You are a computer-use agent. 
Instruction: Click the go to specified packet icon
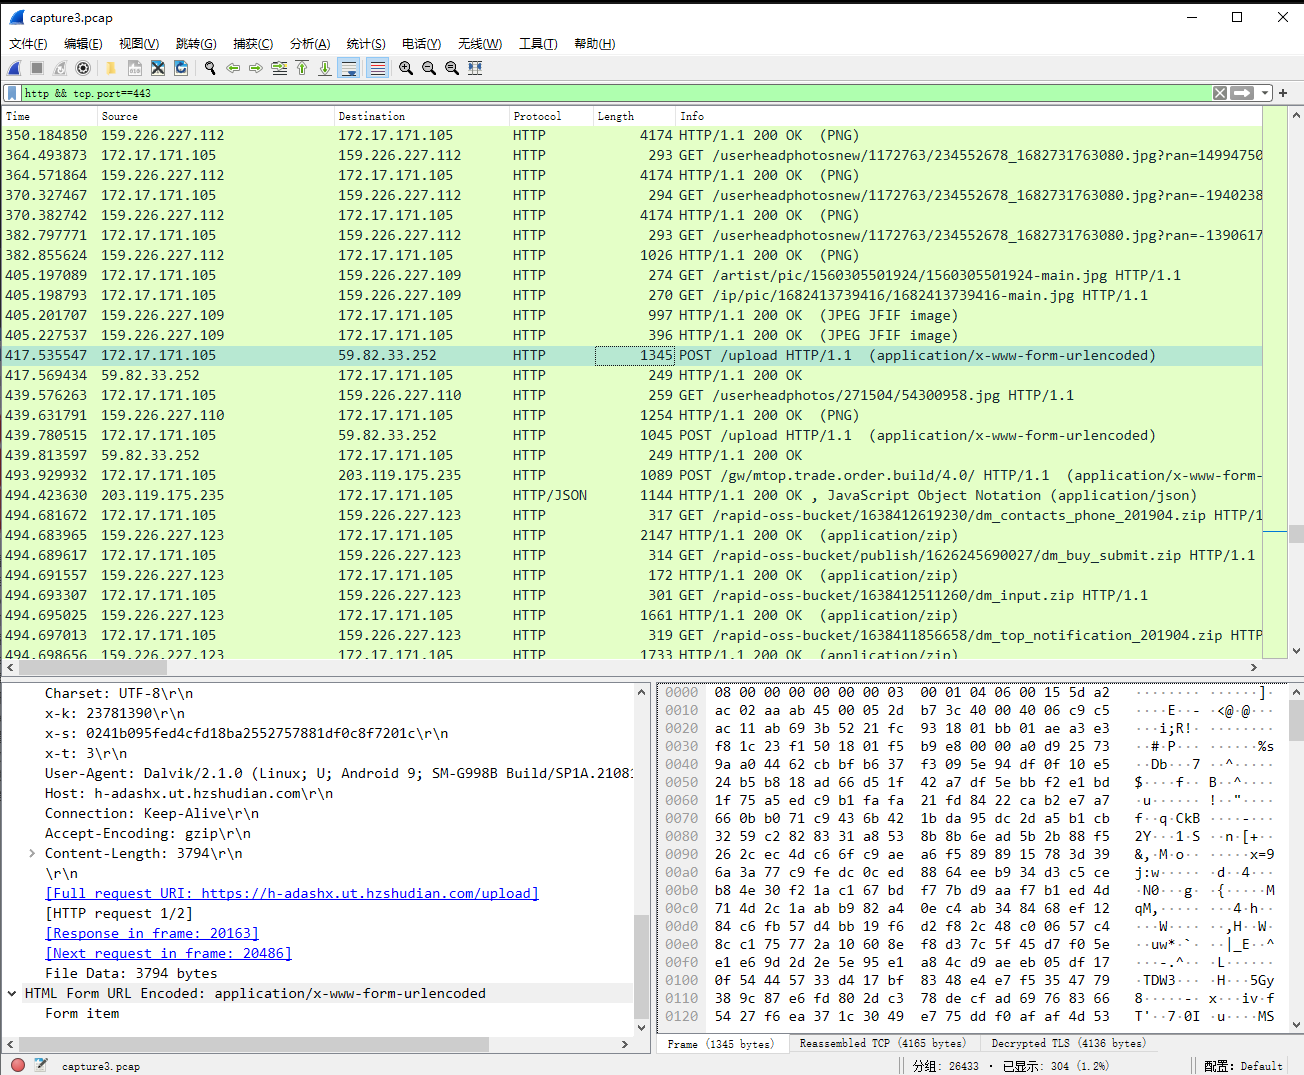[x=279, y=68]
